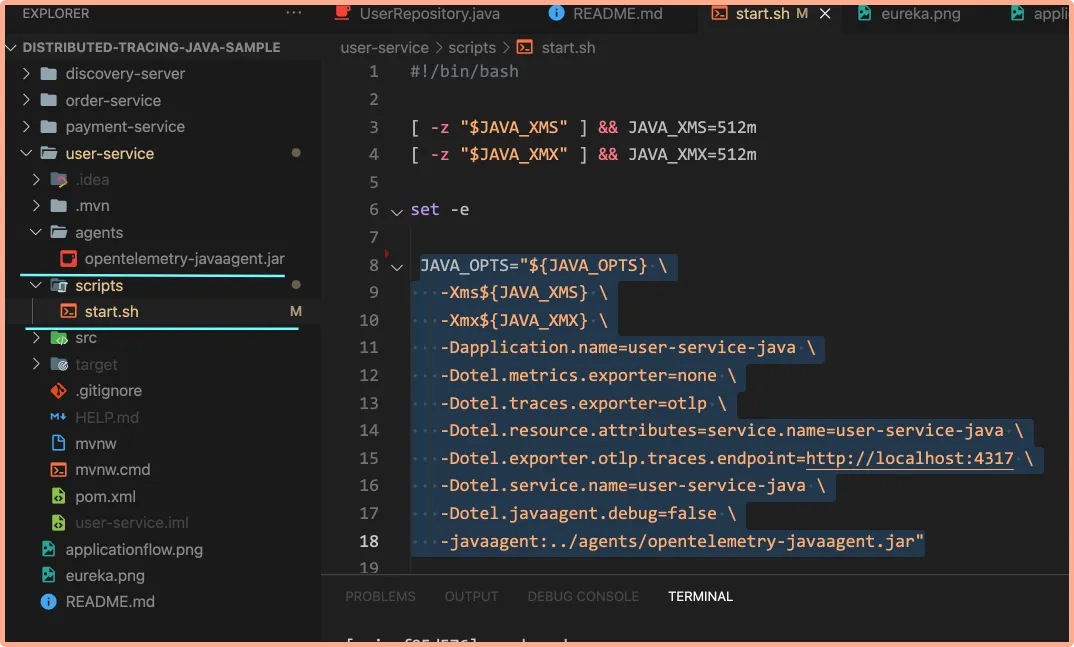Image resolution: width=1074 pixels, height=647 pixels.
Task: Open Explorer more actions ellipsis
Action: pos(293,13)
